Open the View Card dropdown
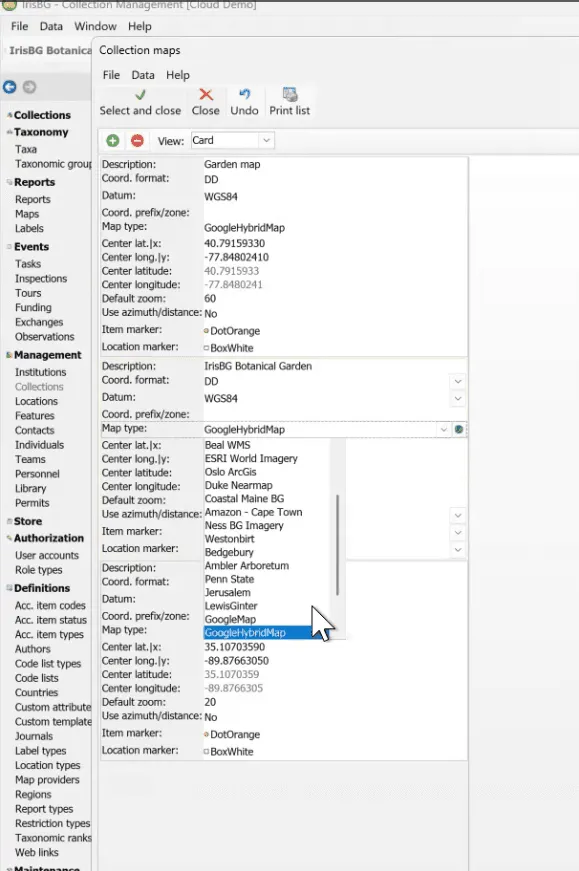 click(x=266, y=141)
